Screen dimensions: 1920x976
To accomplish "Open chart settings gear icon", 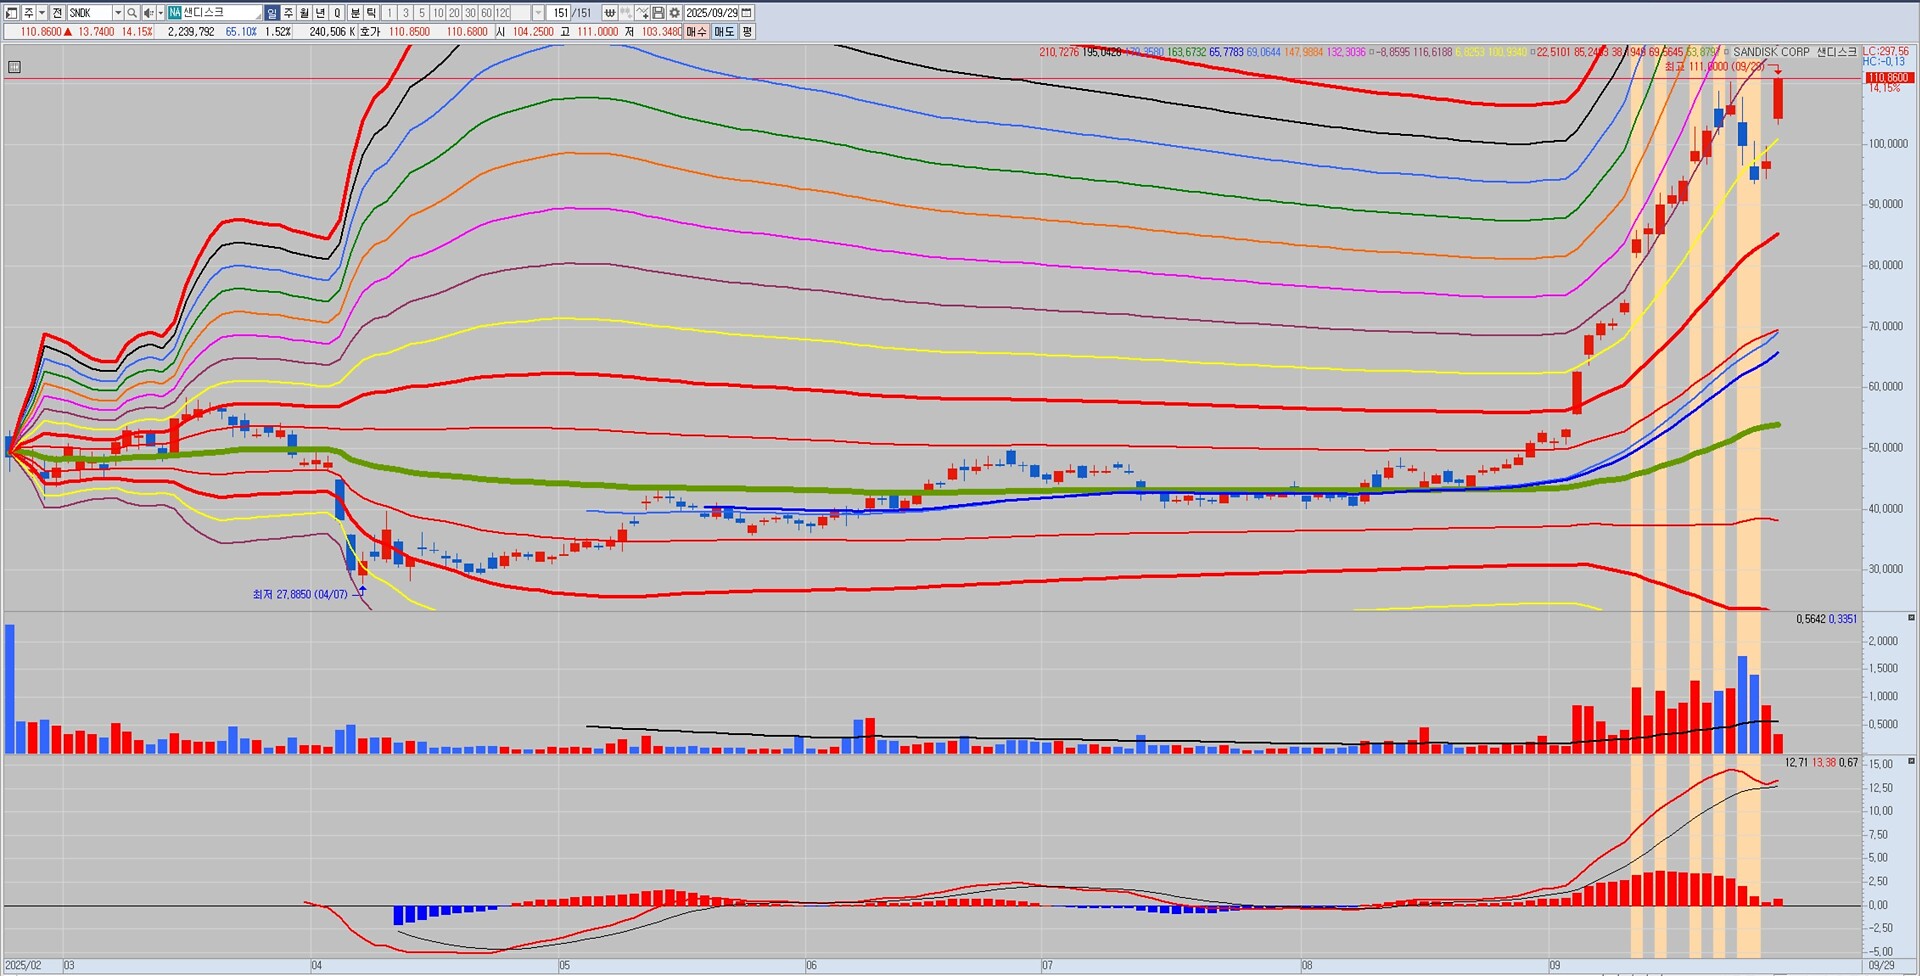I will tap(675, 13).
